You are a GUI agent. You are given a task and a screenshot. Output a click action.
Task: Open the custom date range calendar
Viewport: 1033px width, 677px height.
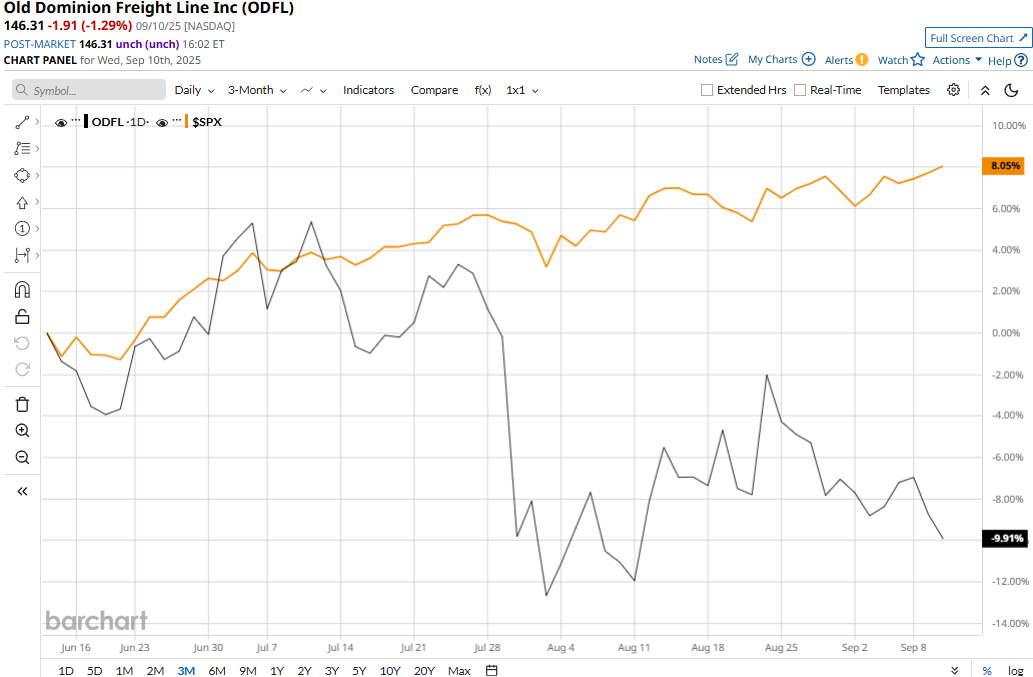[x=491, y=670]
